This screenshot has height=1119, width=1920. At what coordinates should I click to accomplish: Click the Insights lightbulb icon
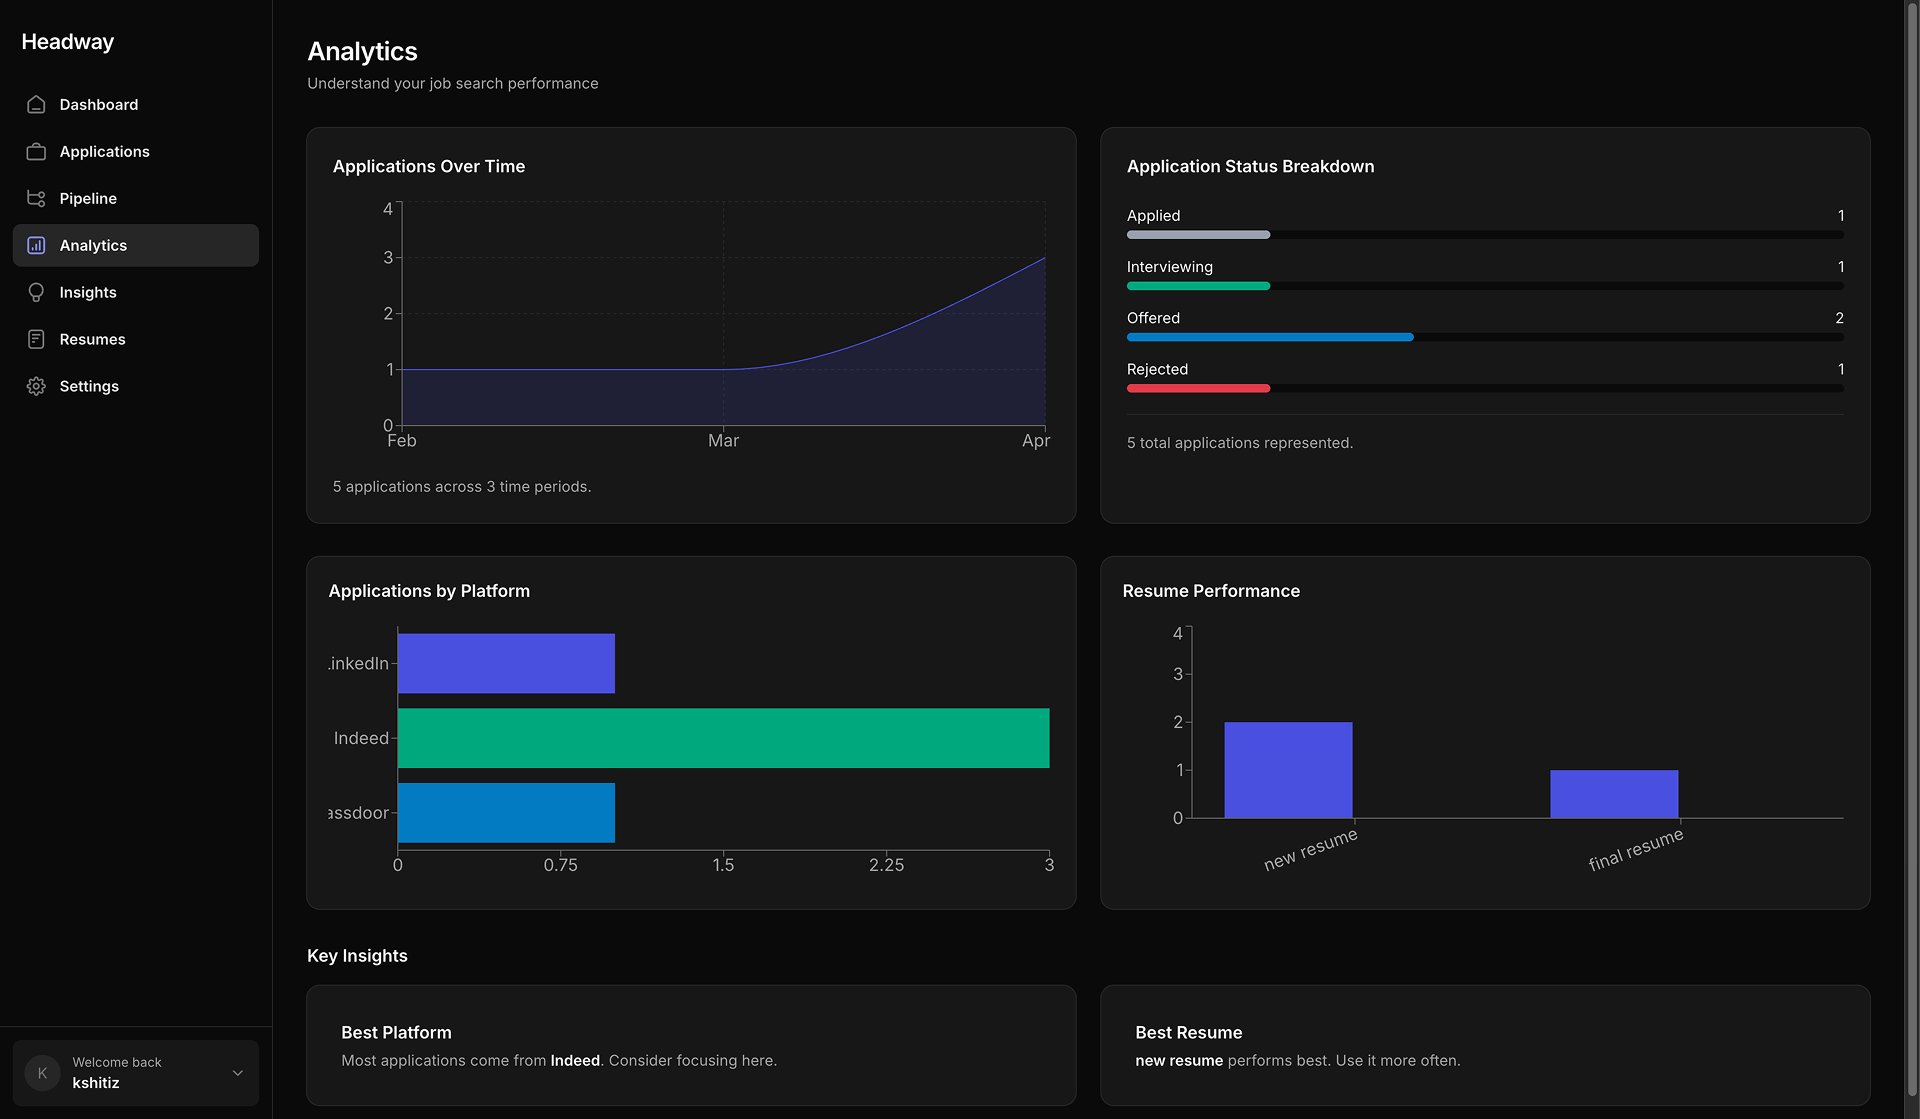pyautogui.click(x=36, y=292)
